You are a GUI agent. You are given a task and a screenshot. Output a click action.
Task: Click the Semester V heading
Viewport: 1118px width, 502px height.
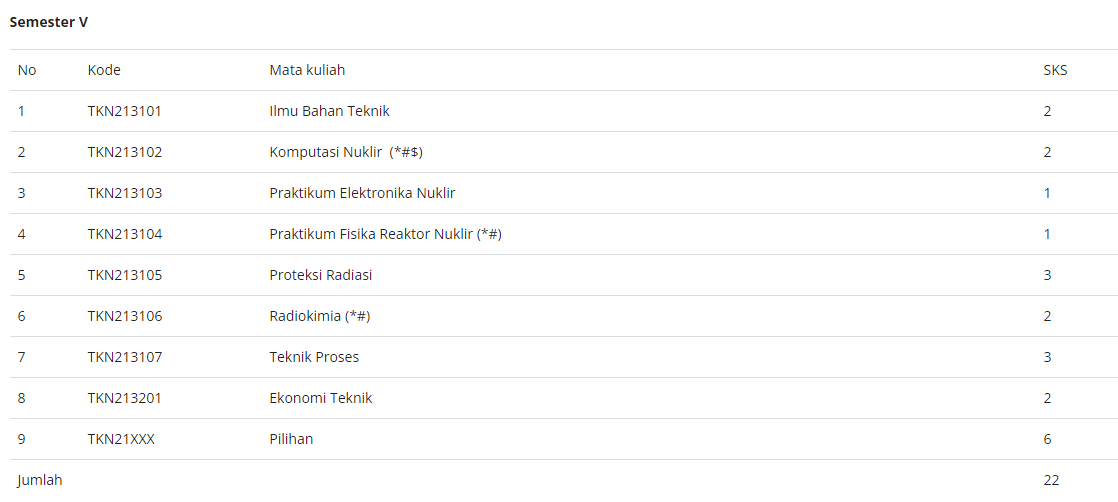pyautogui.click(x=48, y=22)
